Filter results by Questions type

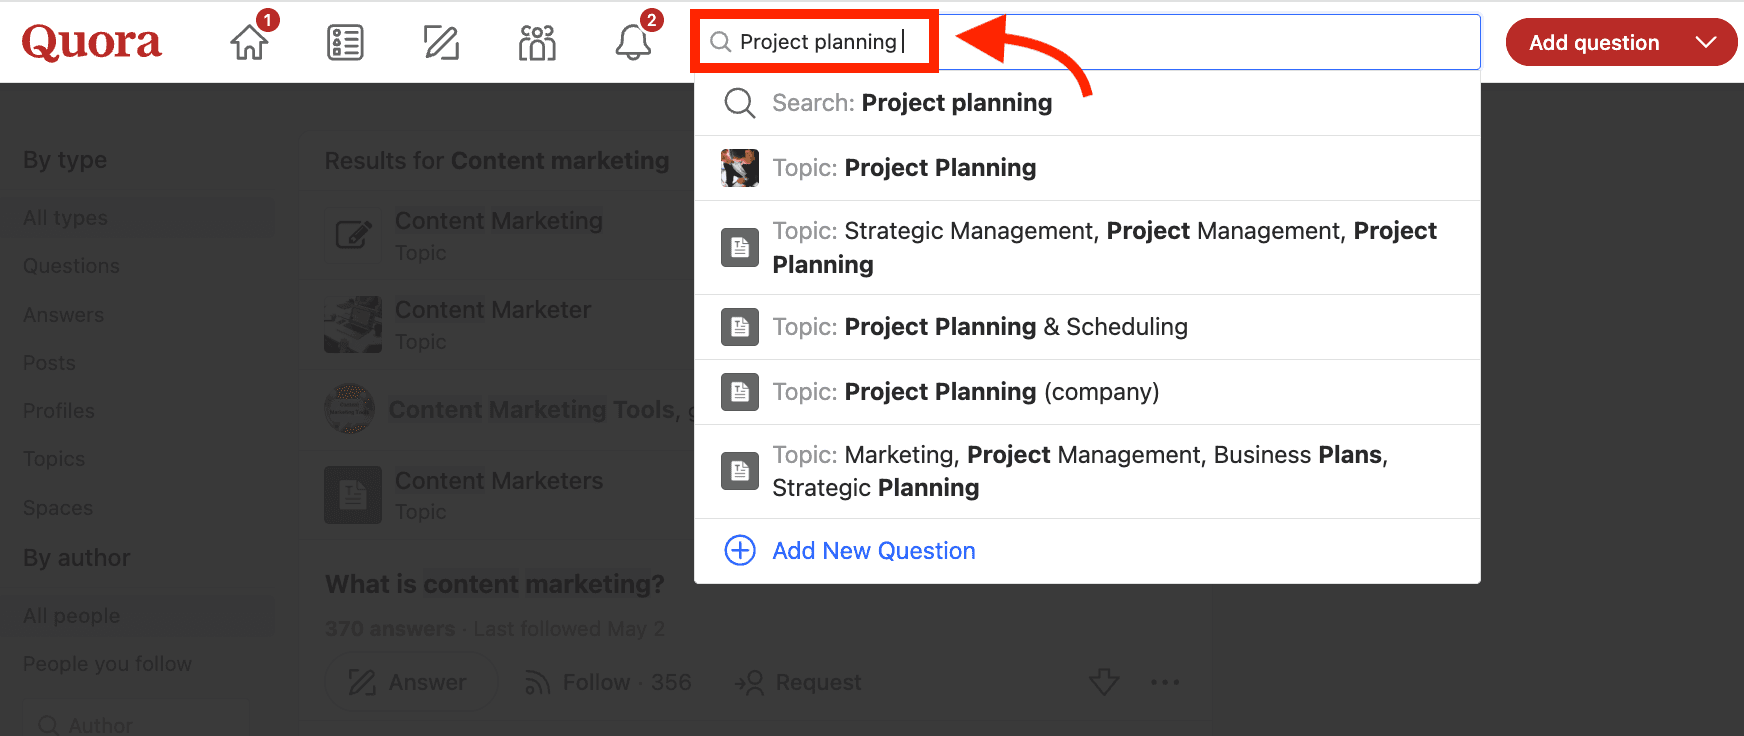click(71, 266)
